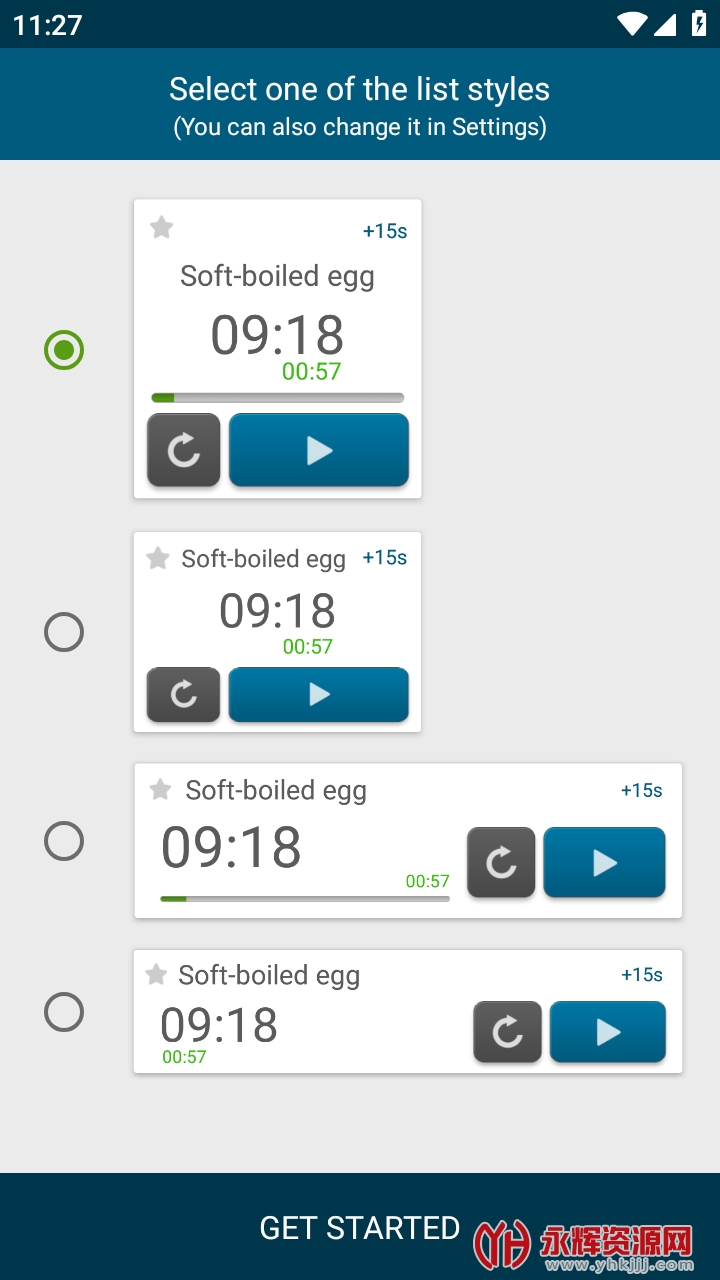The image size is (720, 1280).
Task: Tap +15s in the first style card
Action: (385, 231)
